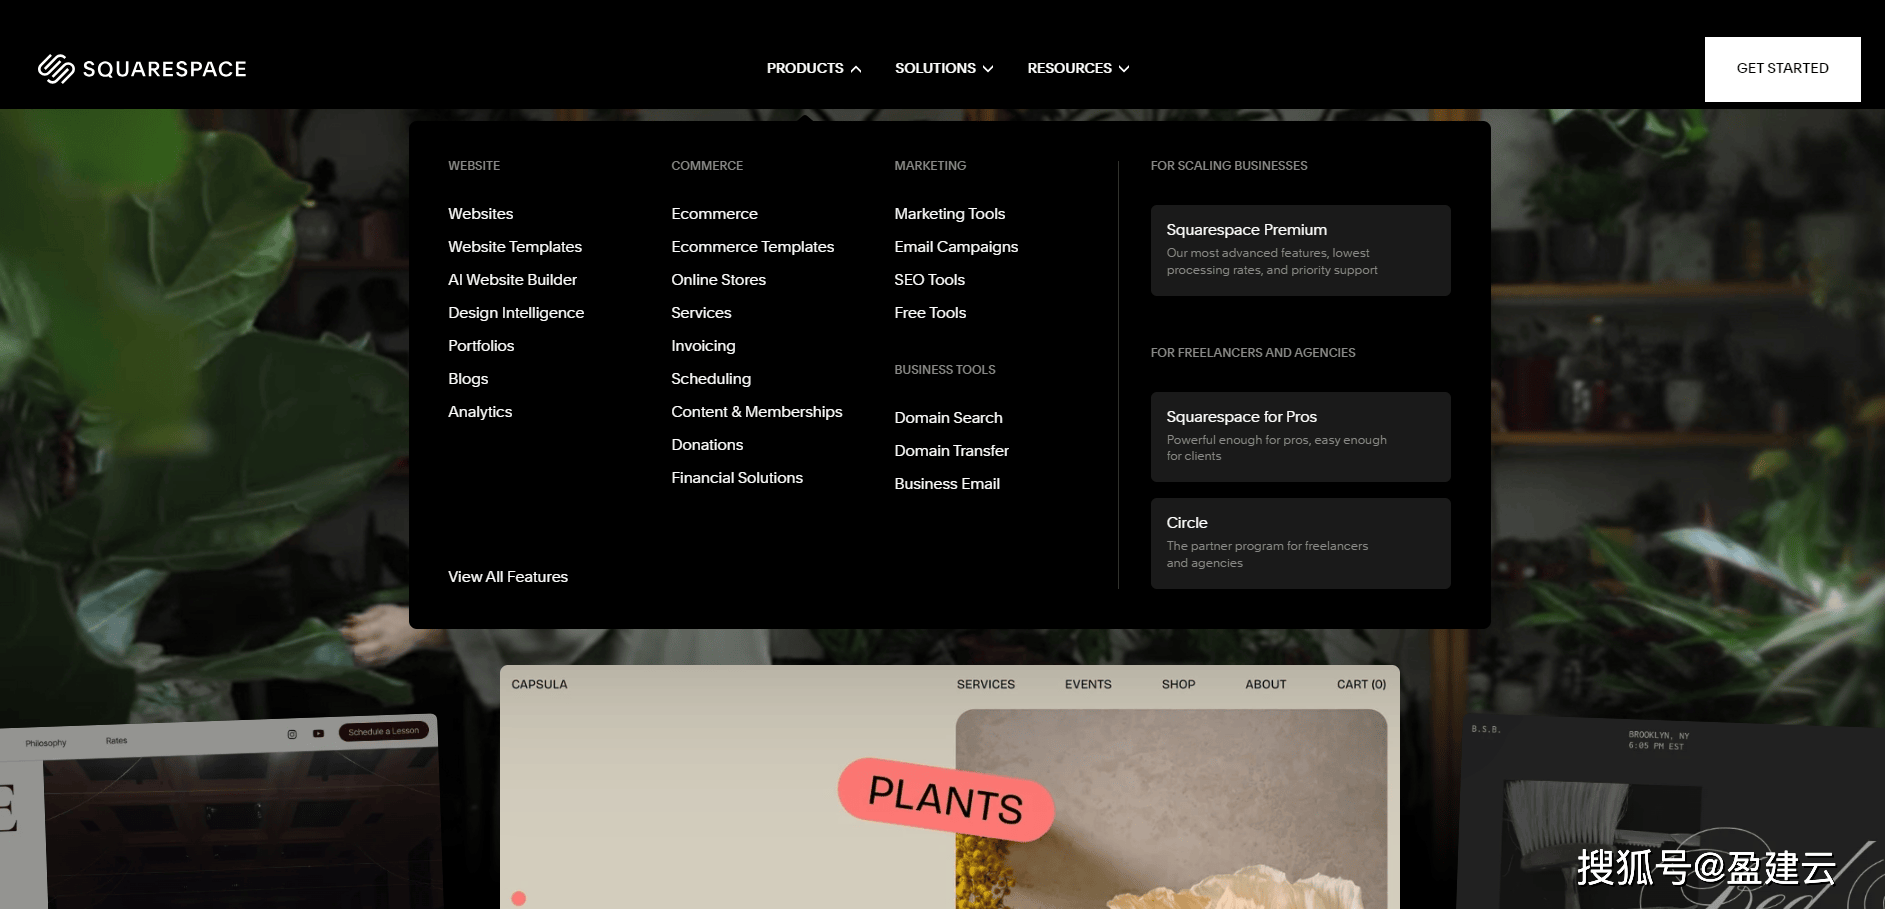Open Website Templates
Viewport: 1885px width, 909px height.
[x=515, y=247]
